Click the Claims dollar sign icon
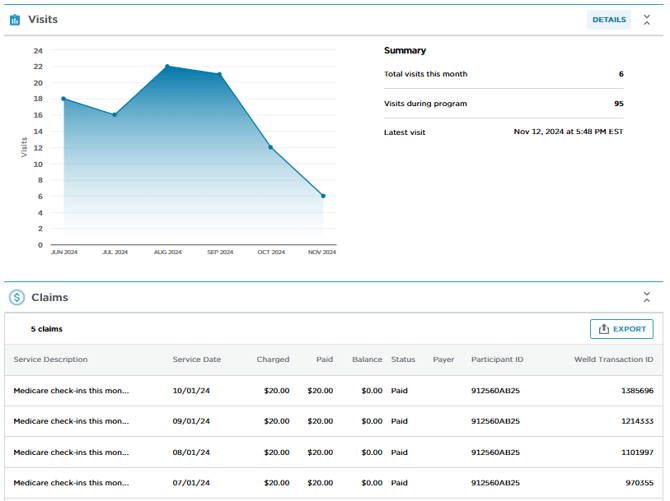The image size is (670, 501). click(x=16, y=297)
